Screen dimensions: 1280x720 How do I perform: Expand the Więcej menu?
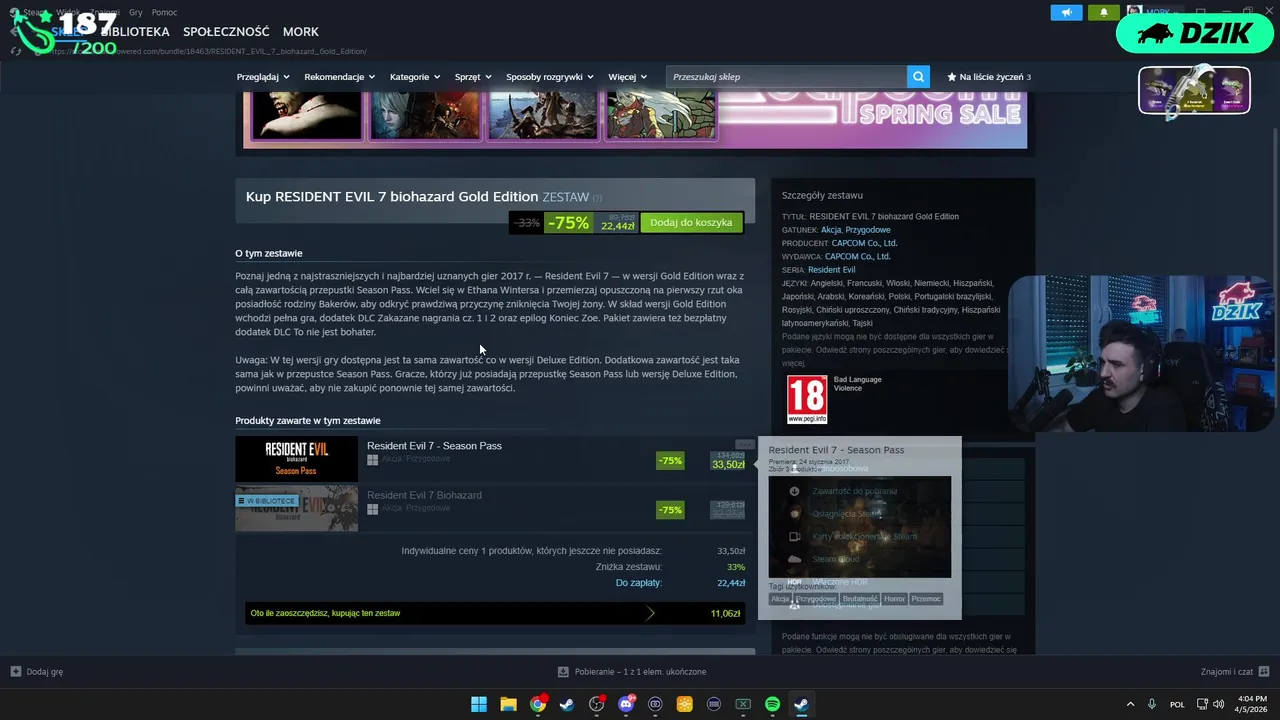point(627,77)
